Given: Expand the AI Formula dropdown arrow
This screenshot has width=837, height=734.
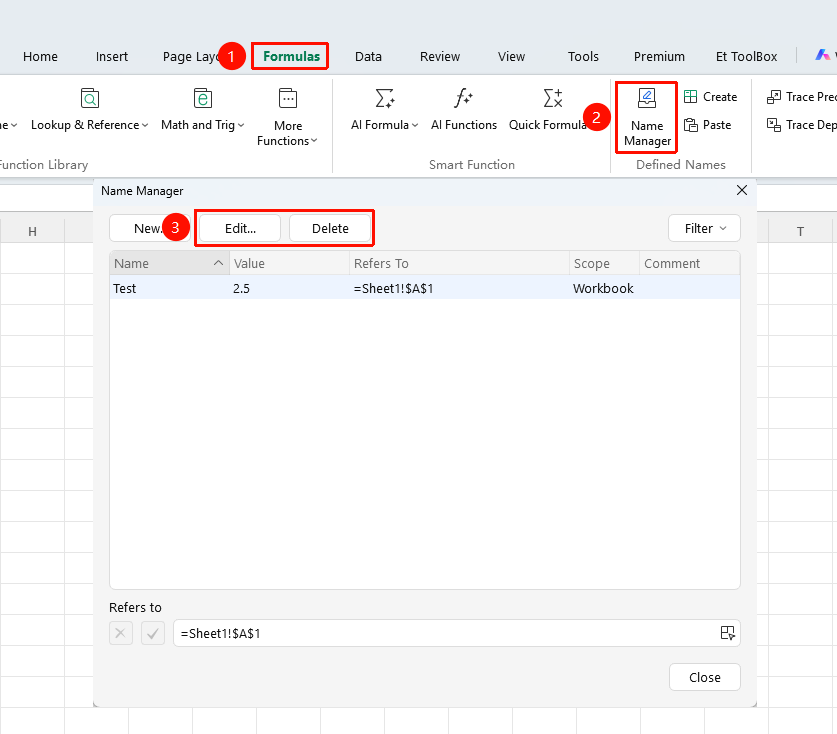Looking at the screenshot, I should click(415, 125).
